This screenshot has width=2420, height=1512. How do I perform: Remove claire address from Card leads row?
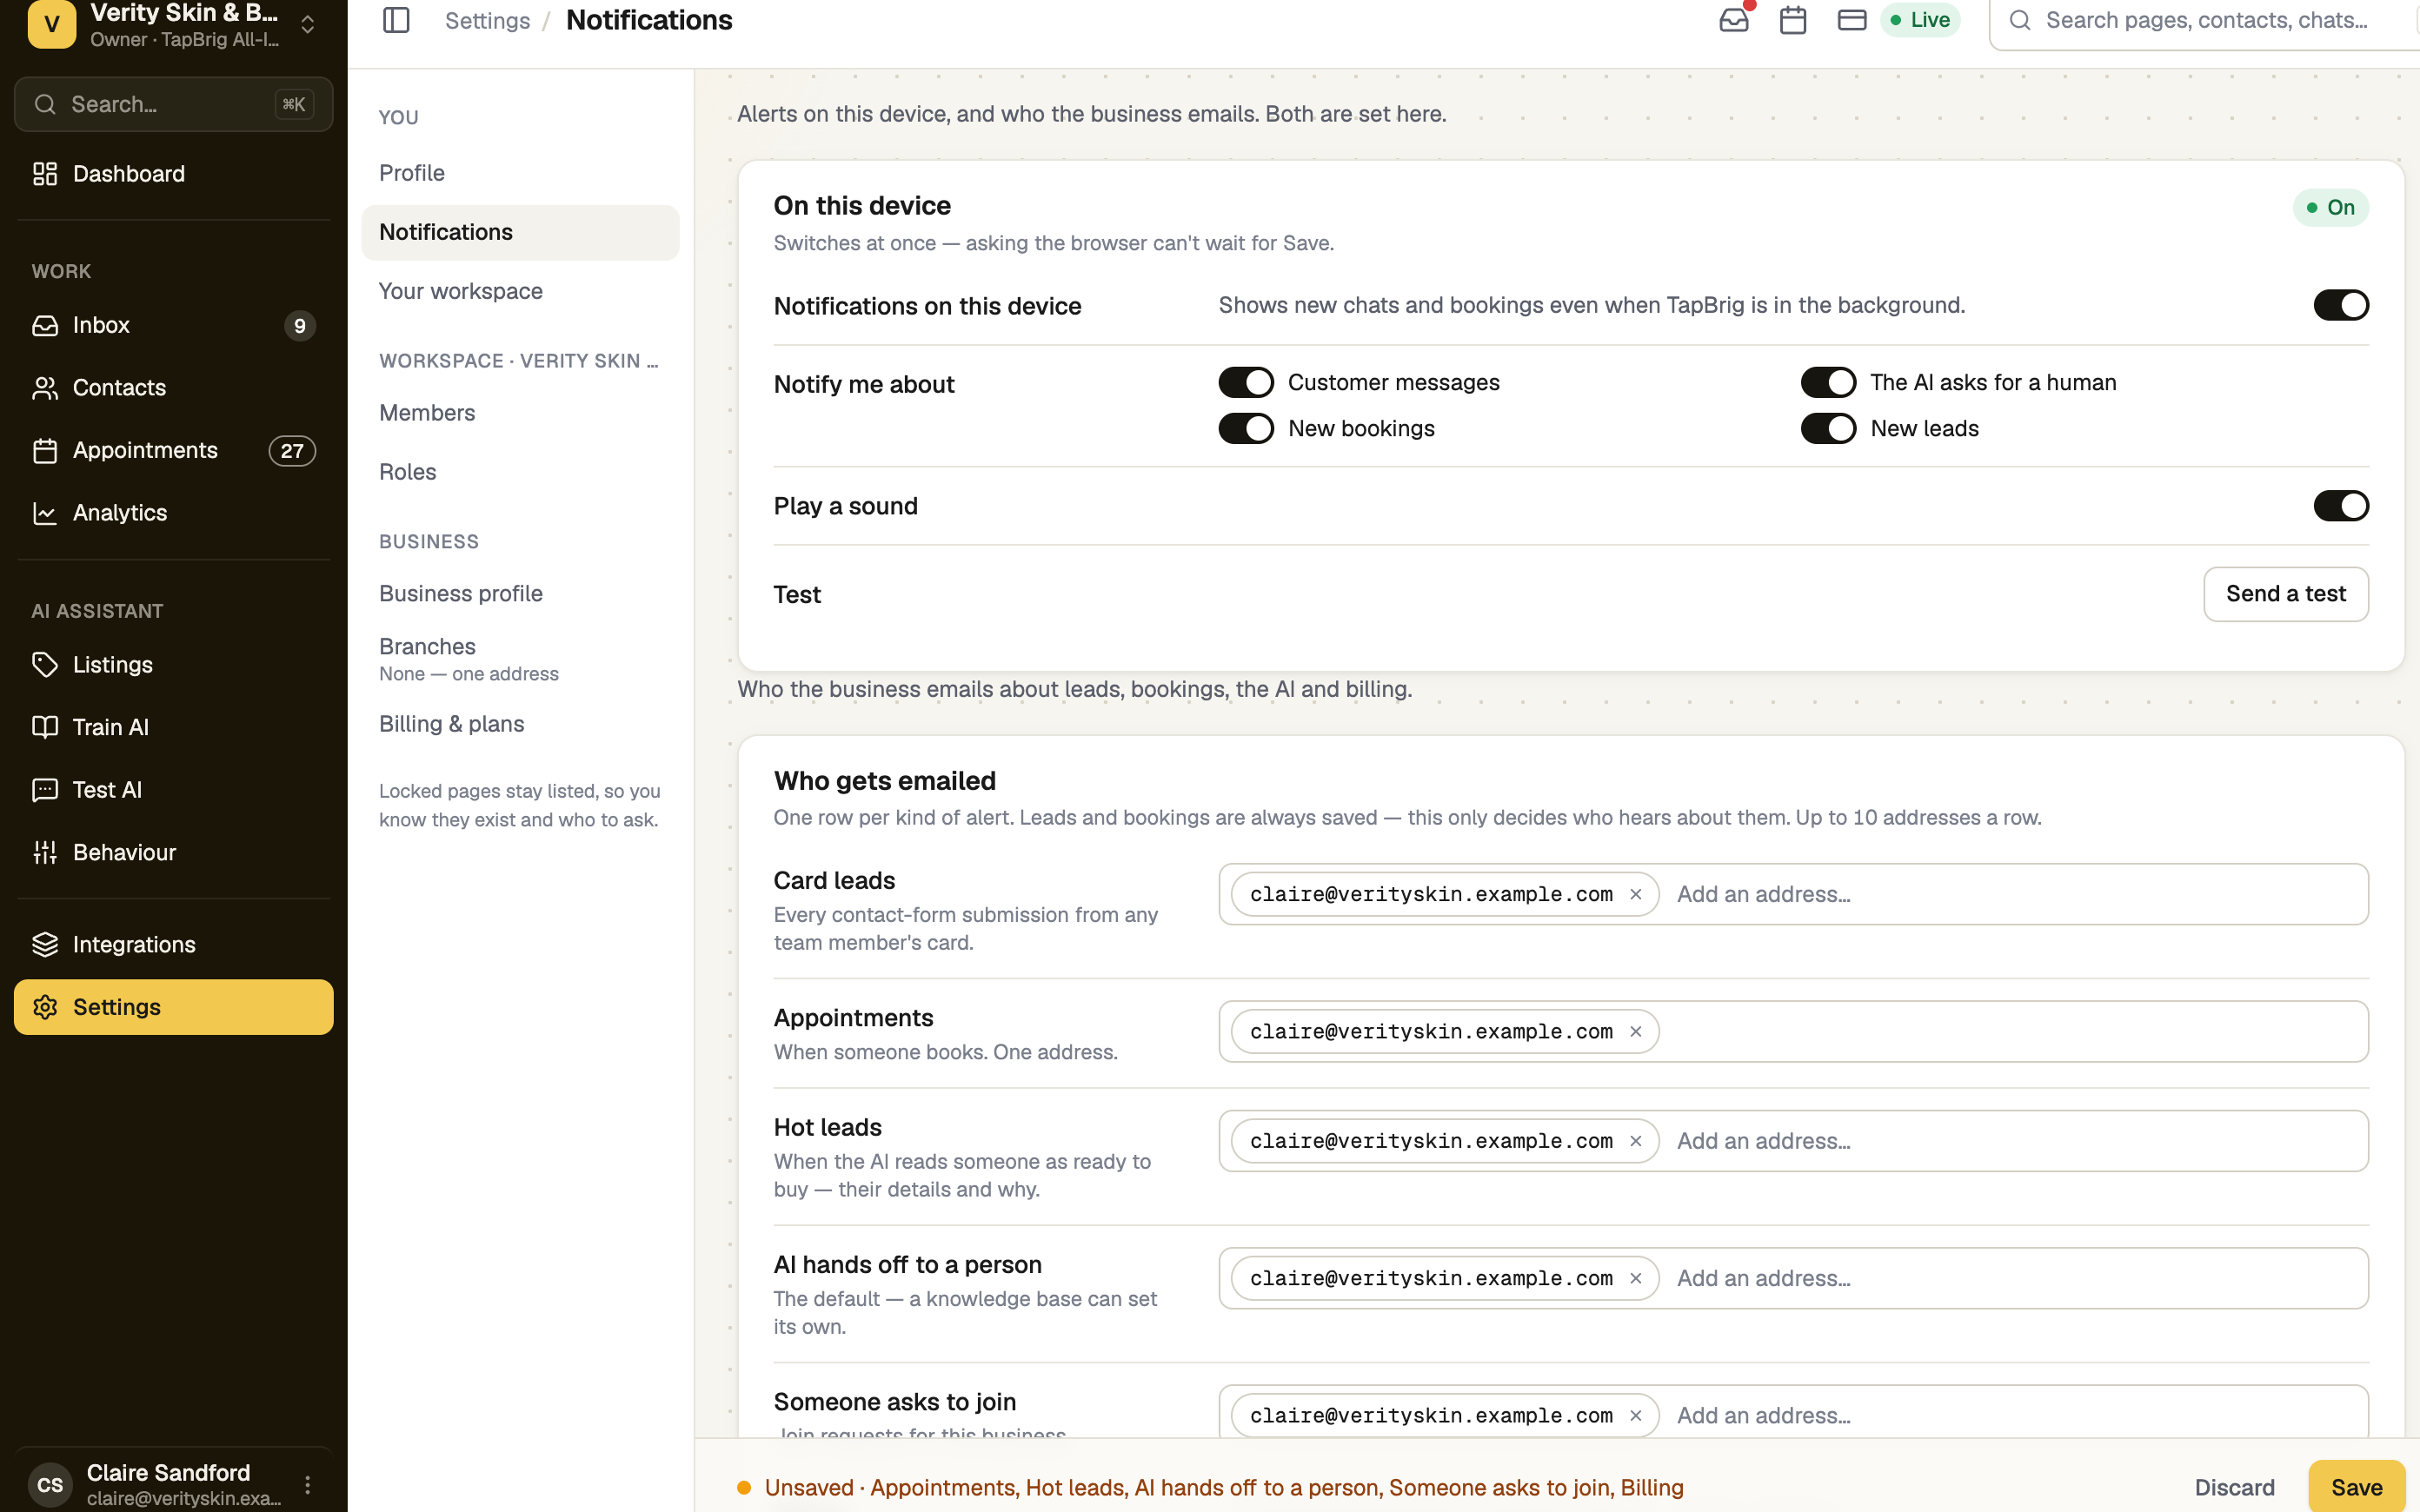point(1635,894)
